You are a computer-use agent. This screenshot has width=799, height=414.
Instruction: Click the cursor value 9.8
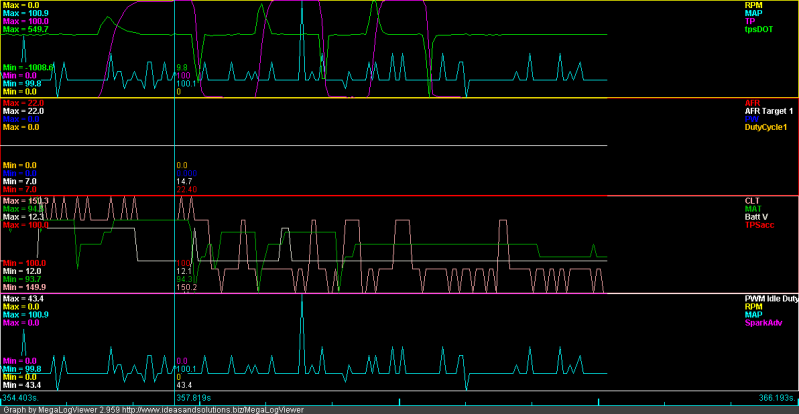click(182, 67)
